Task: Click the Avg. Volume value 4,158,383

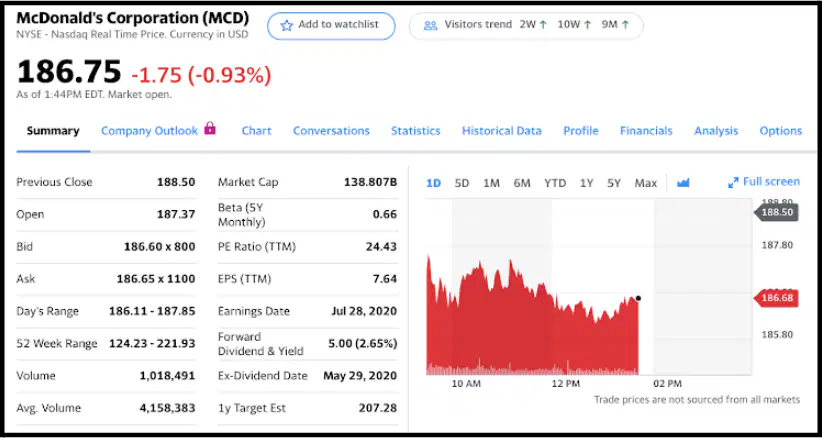Action: (167, 408)
